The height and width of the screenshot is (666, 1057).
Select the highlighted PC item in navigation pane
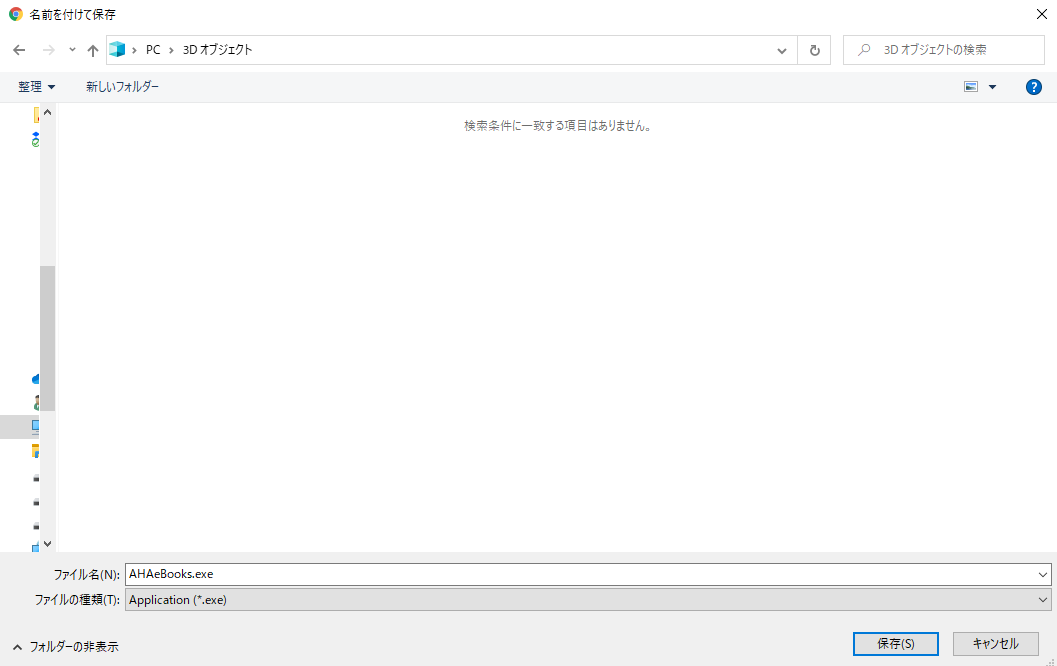[x=36, y=427]
